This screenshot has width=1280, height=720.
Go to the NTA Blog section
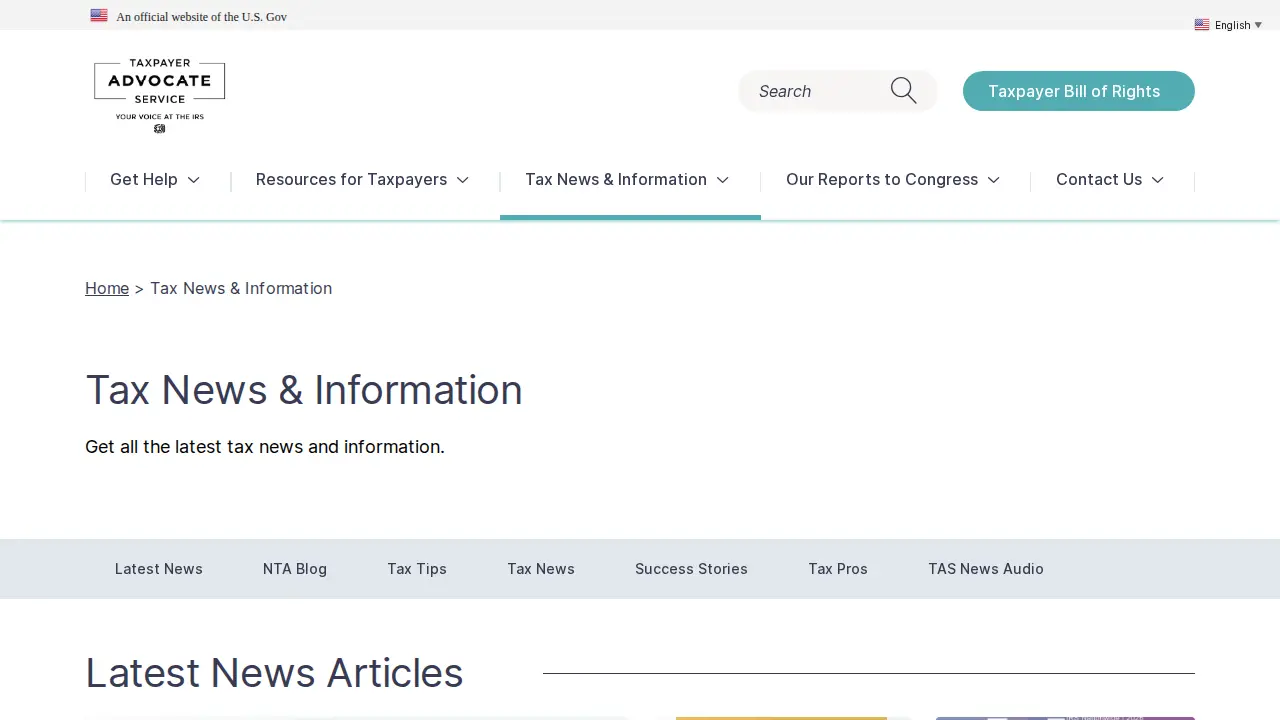[295, 569]
